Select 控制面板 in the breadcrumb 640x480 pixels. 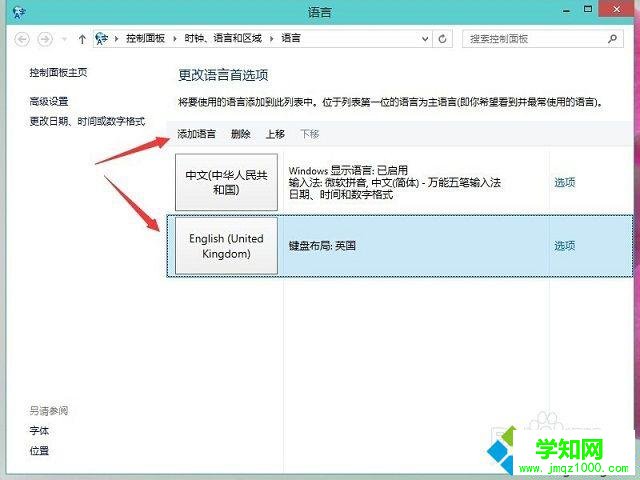pos(145,38)
